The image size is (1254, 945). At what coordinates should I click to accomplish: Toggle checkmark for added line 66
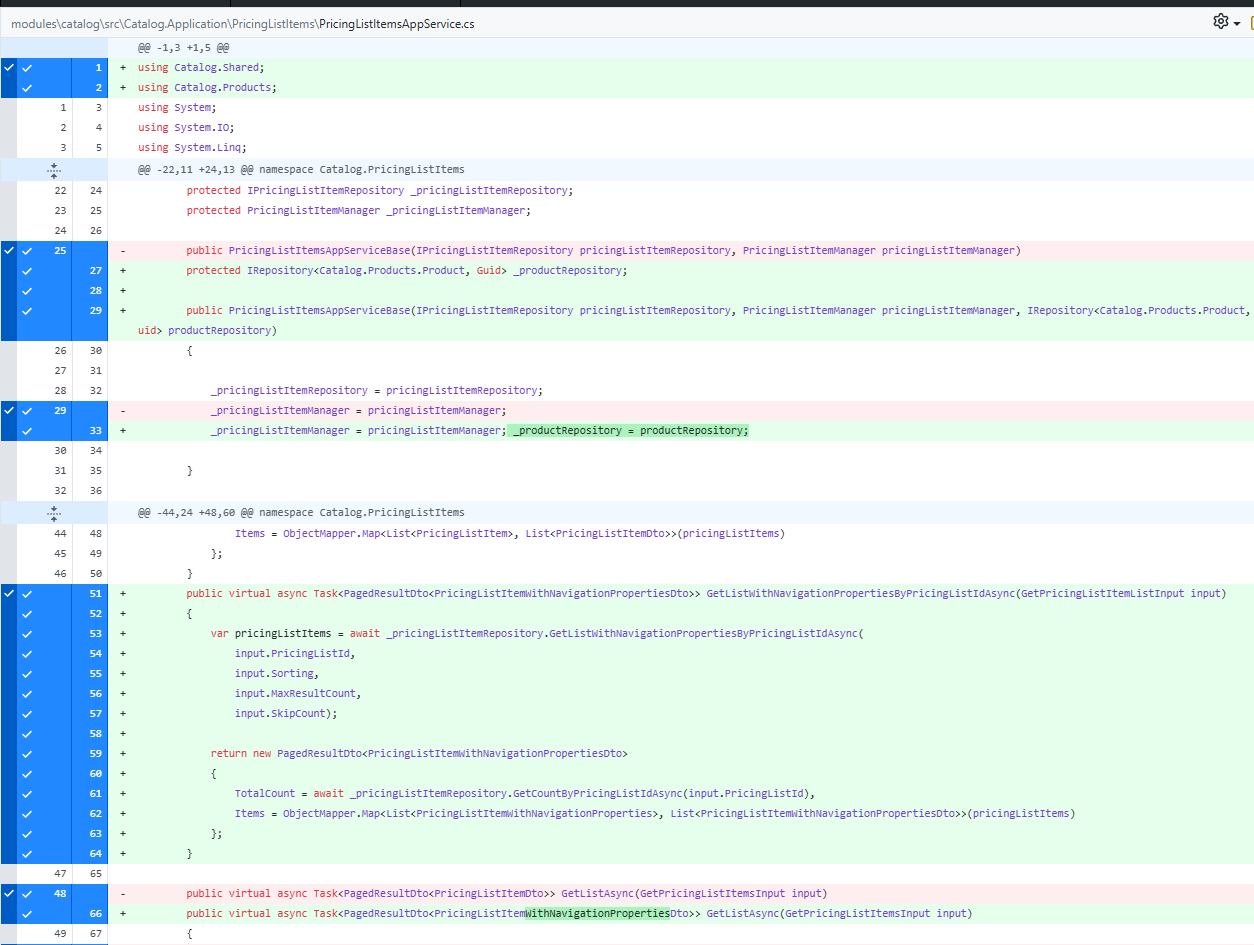(28, 913)
